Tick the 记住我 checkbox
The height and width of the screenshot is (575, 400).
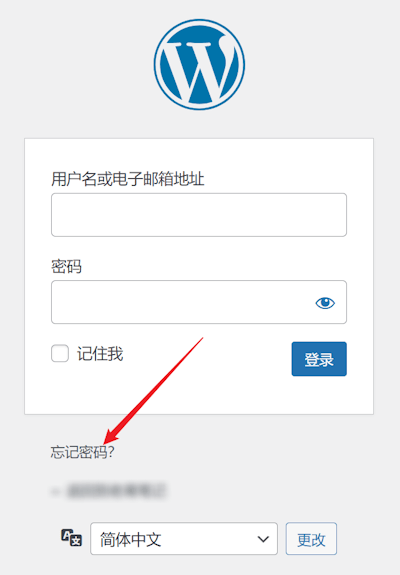pos(60,353)
